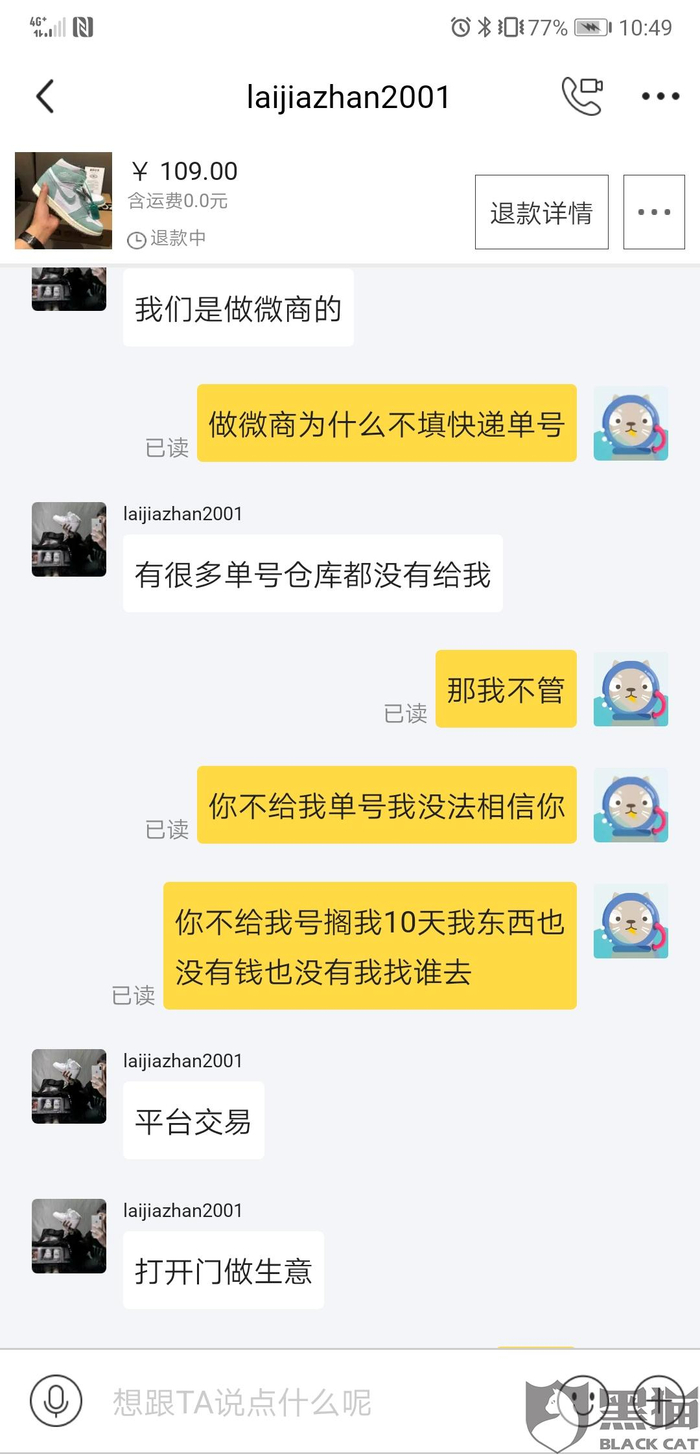
Task: Open the emoji picker icon
Action: point(583,1401)
